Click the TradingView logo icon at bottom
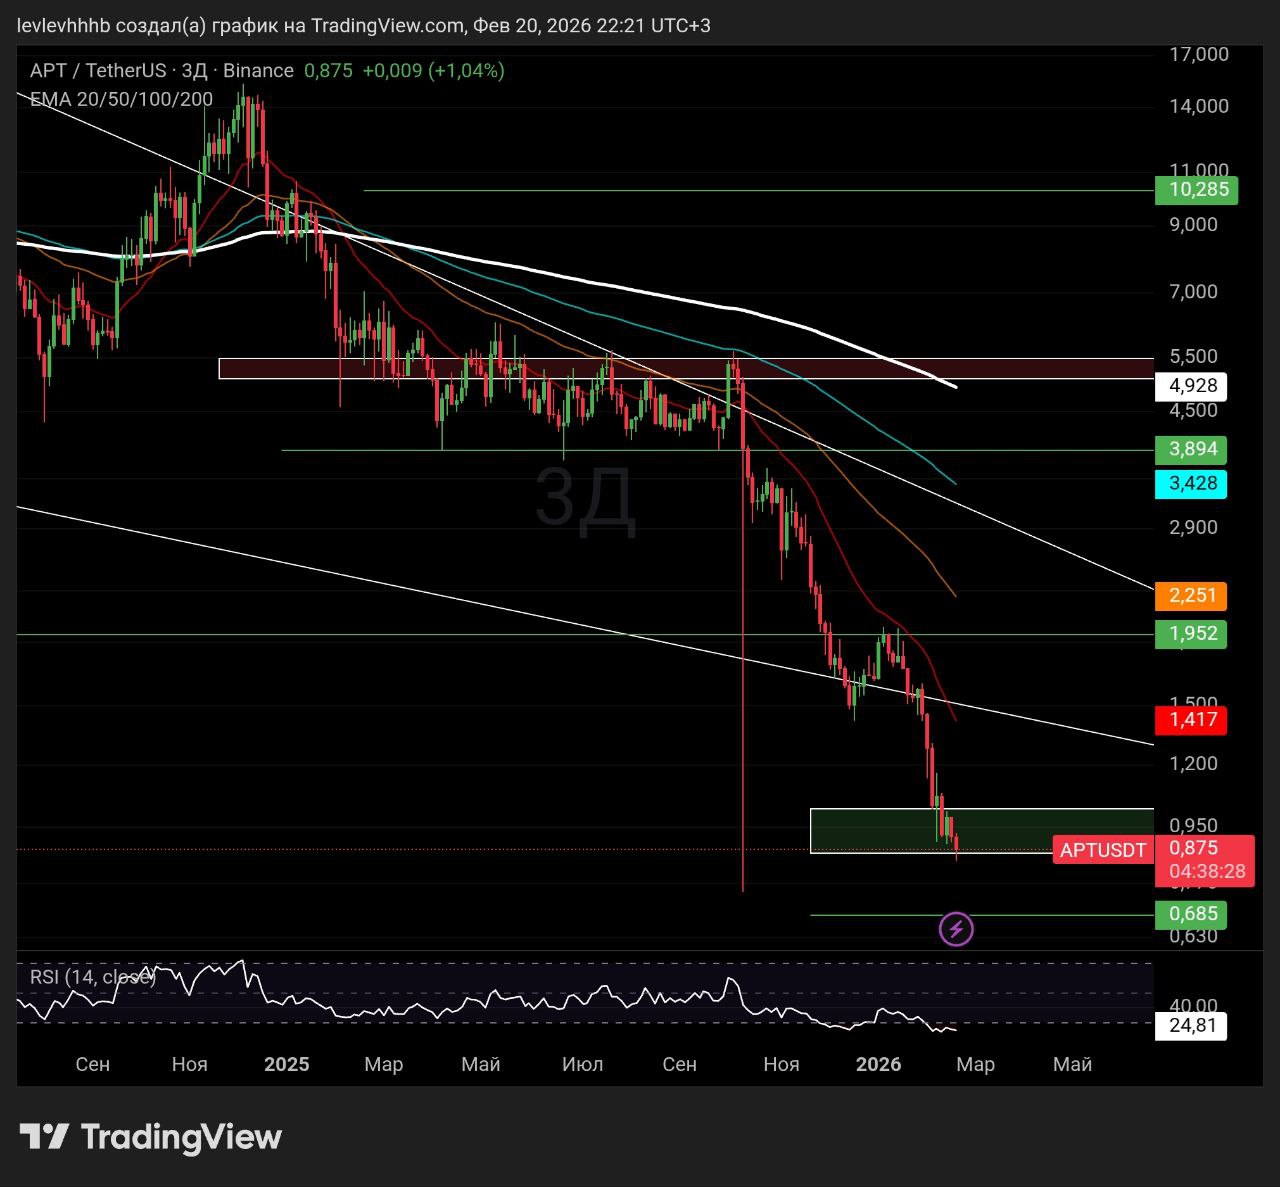This screenshot has height=1187, width=1280. [x=44, y=1137]
